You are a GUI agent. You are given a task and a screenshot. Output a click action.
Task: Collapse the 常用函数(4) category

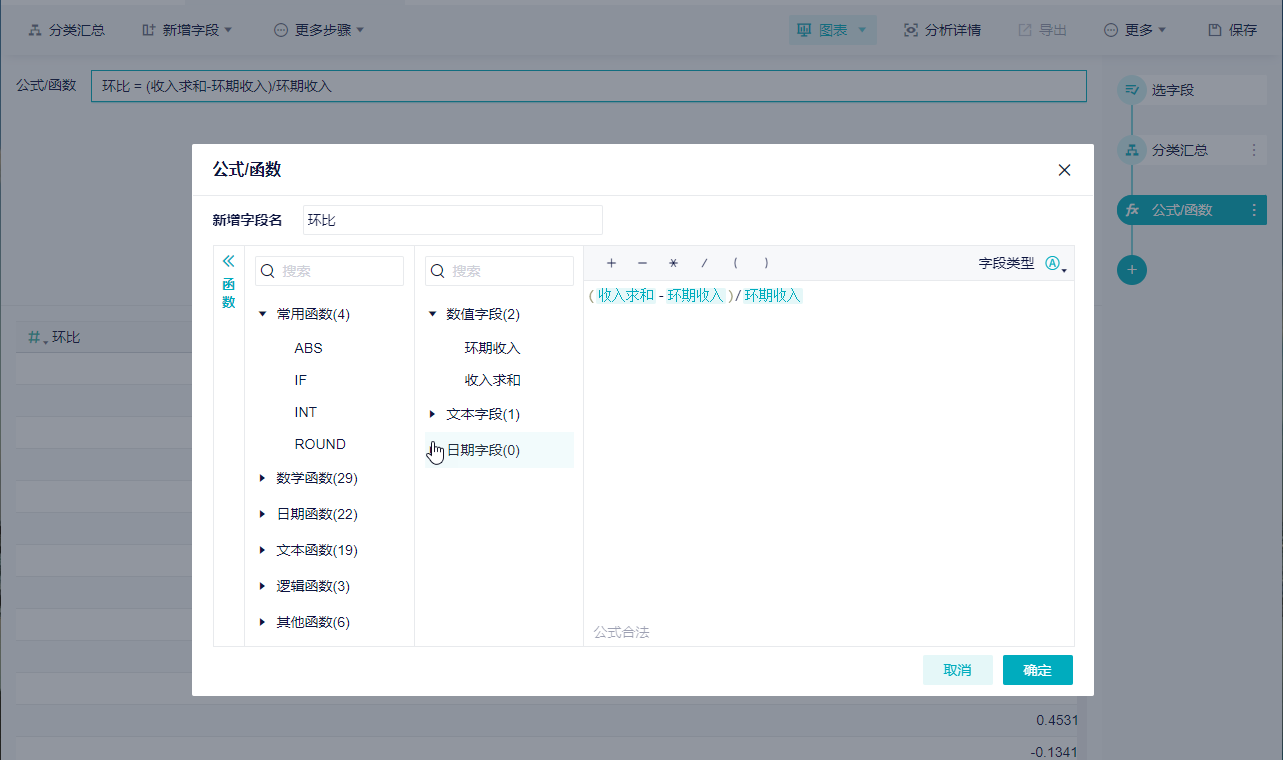coord(263,314)
